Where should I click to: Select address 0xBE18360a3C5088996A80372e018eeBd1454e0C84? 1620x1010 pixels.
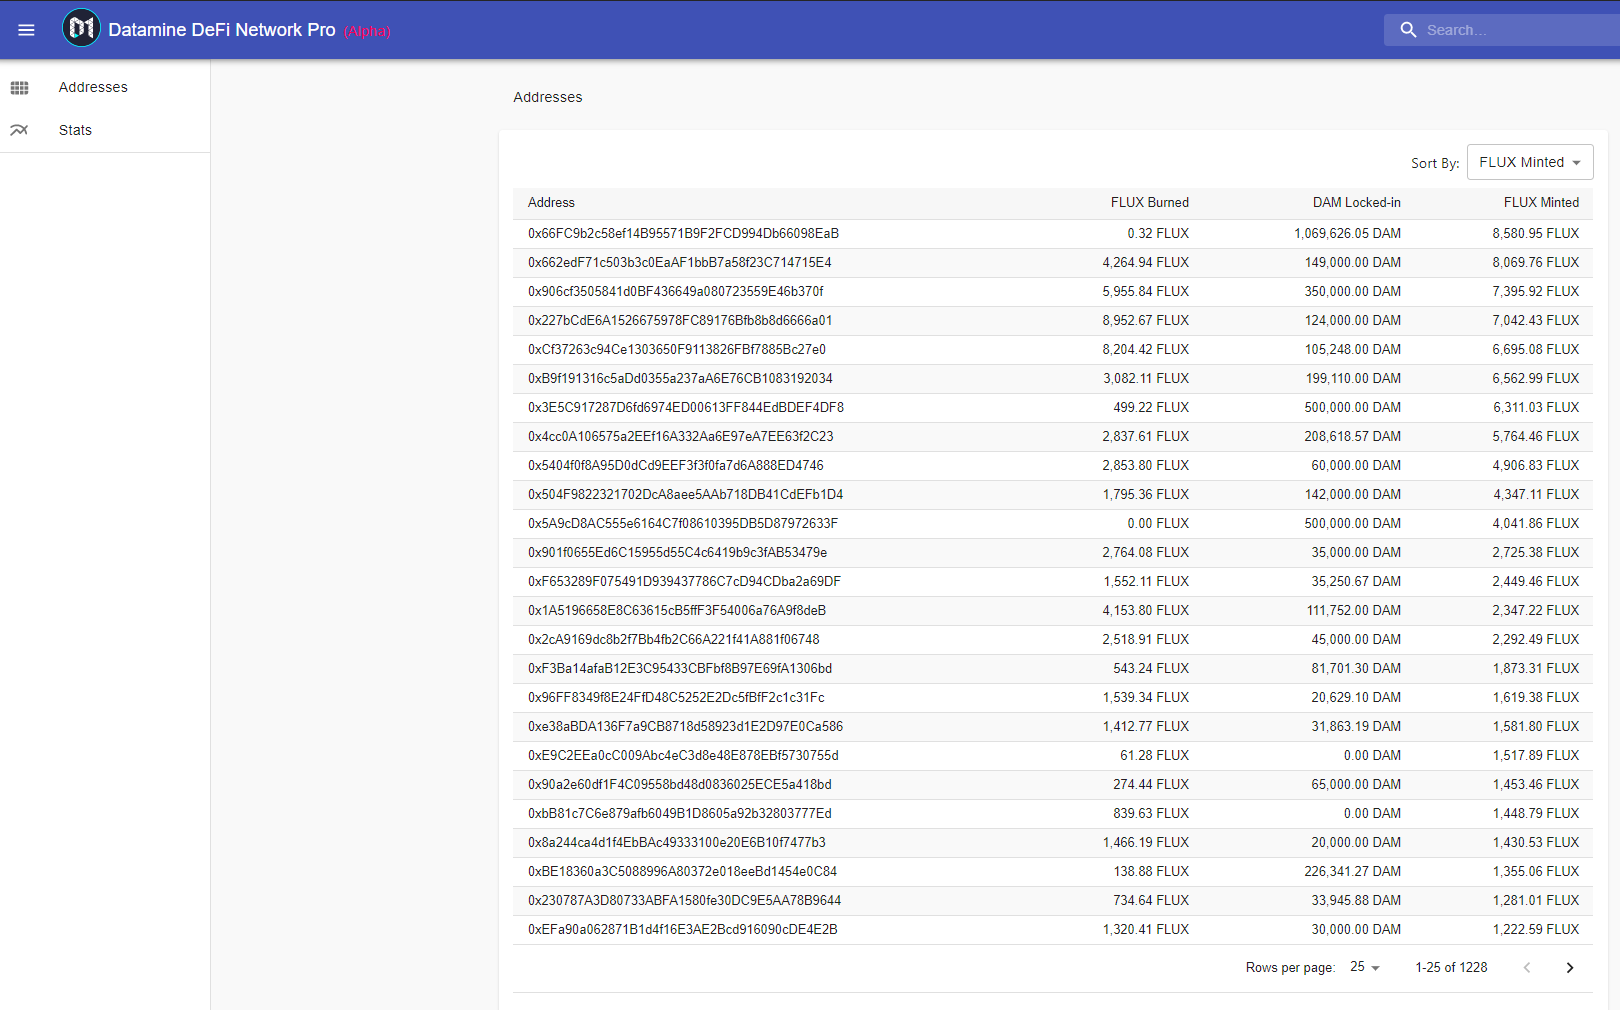coord(683,872)
